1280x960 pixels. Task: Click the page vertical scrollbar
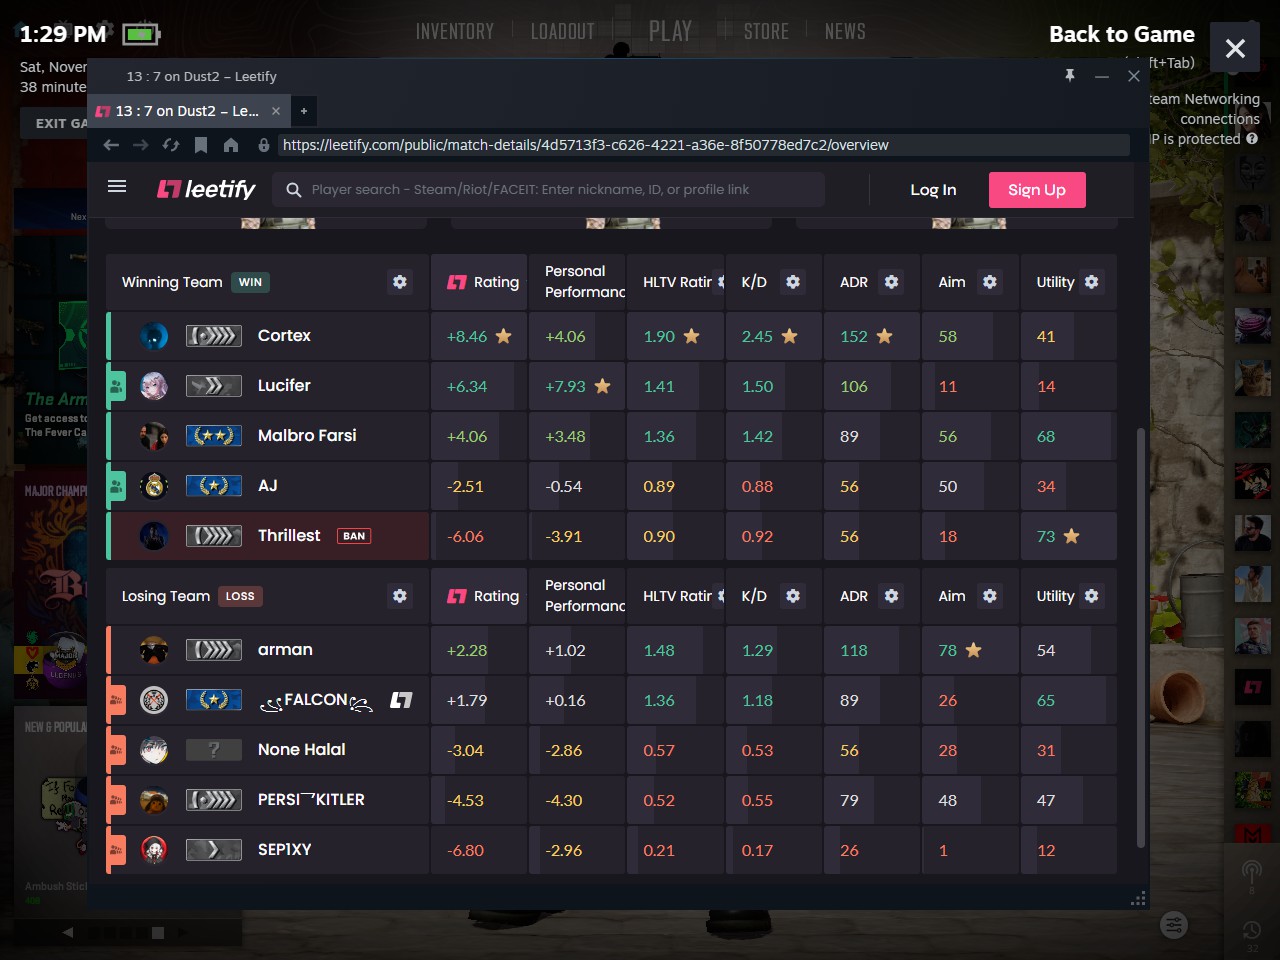pyautogui.click(x=1141, y=638)
